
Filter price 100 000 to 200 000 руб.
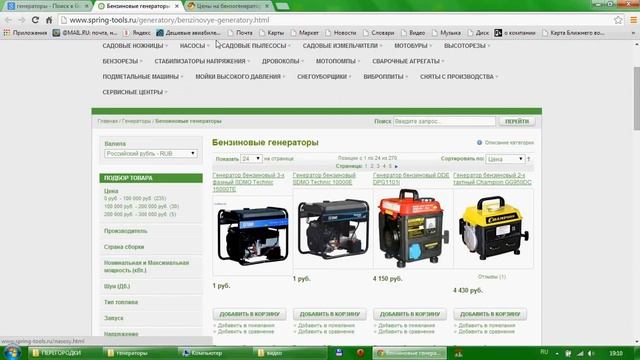coord(141,207)
